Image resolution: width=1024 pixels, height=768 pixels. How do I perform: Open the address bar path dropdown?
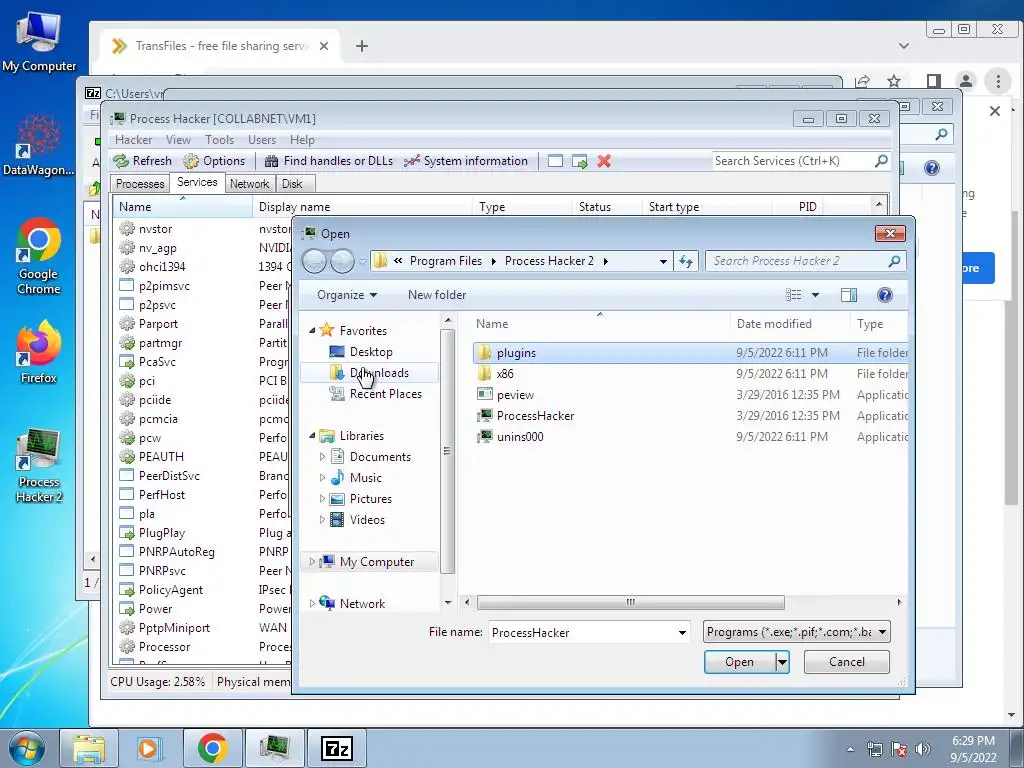(x=663, y=261)
